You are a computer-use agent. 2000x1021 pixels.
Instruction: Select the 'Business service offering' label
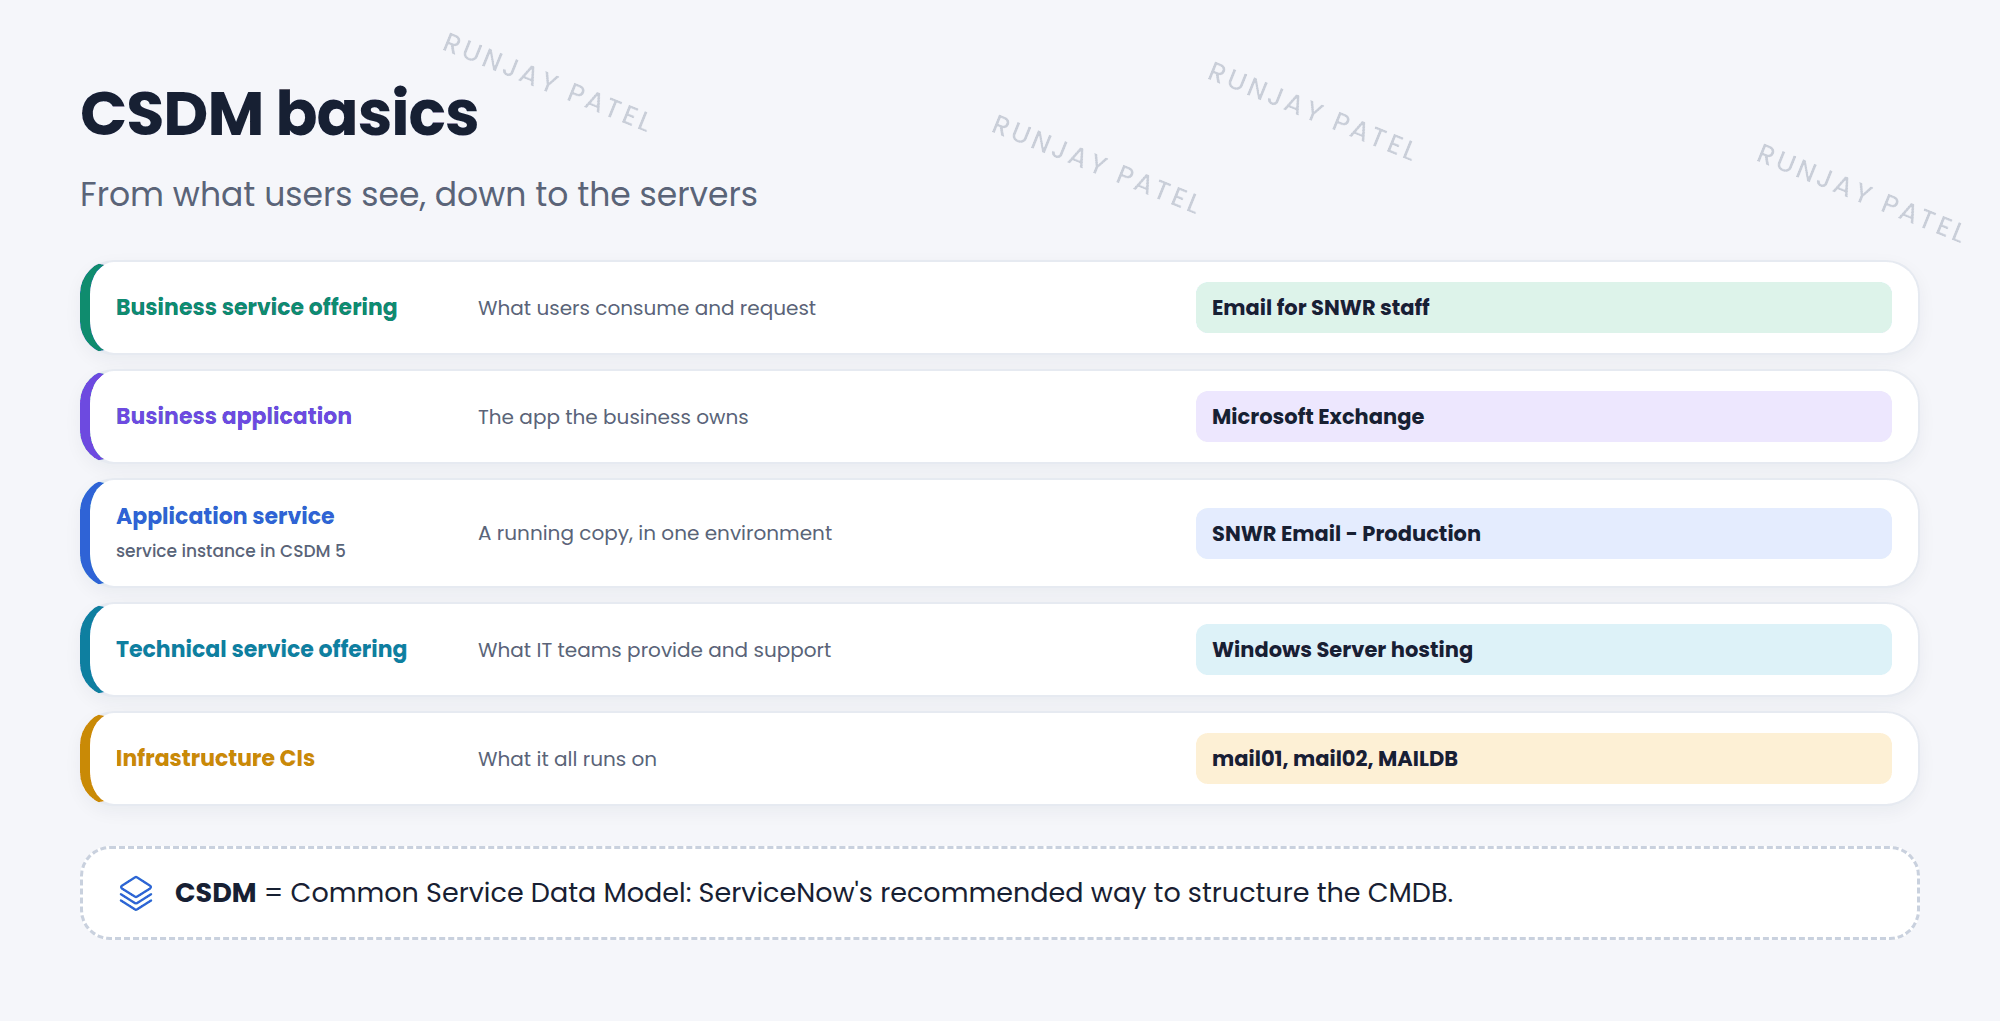(x=256, y=307)
